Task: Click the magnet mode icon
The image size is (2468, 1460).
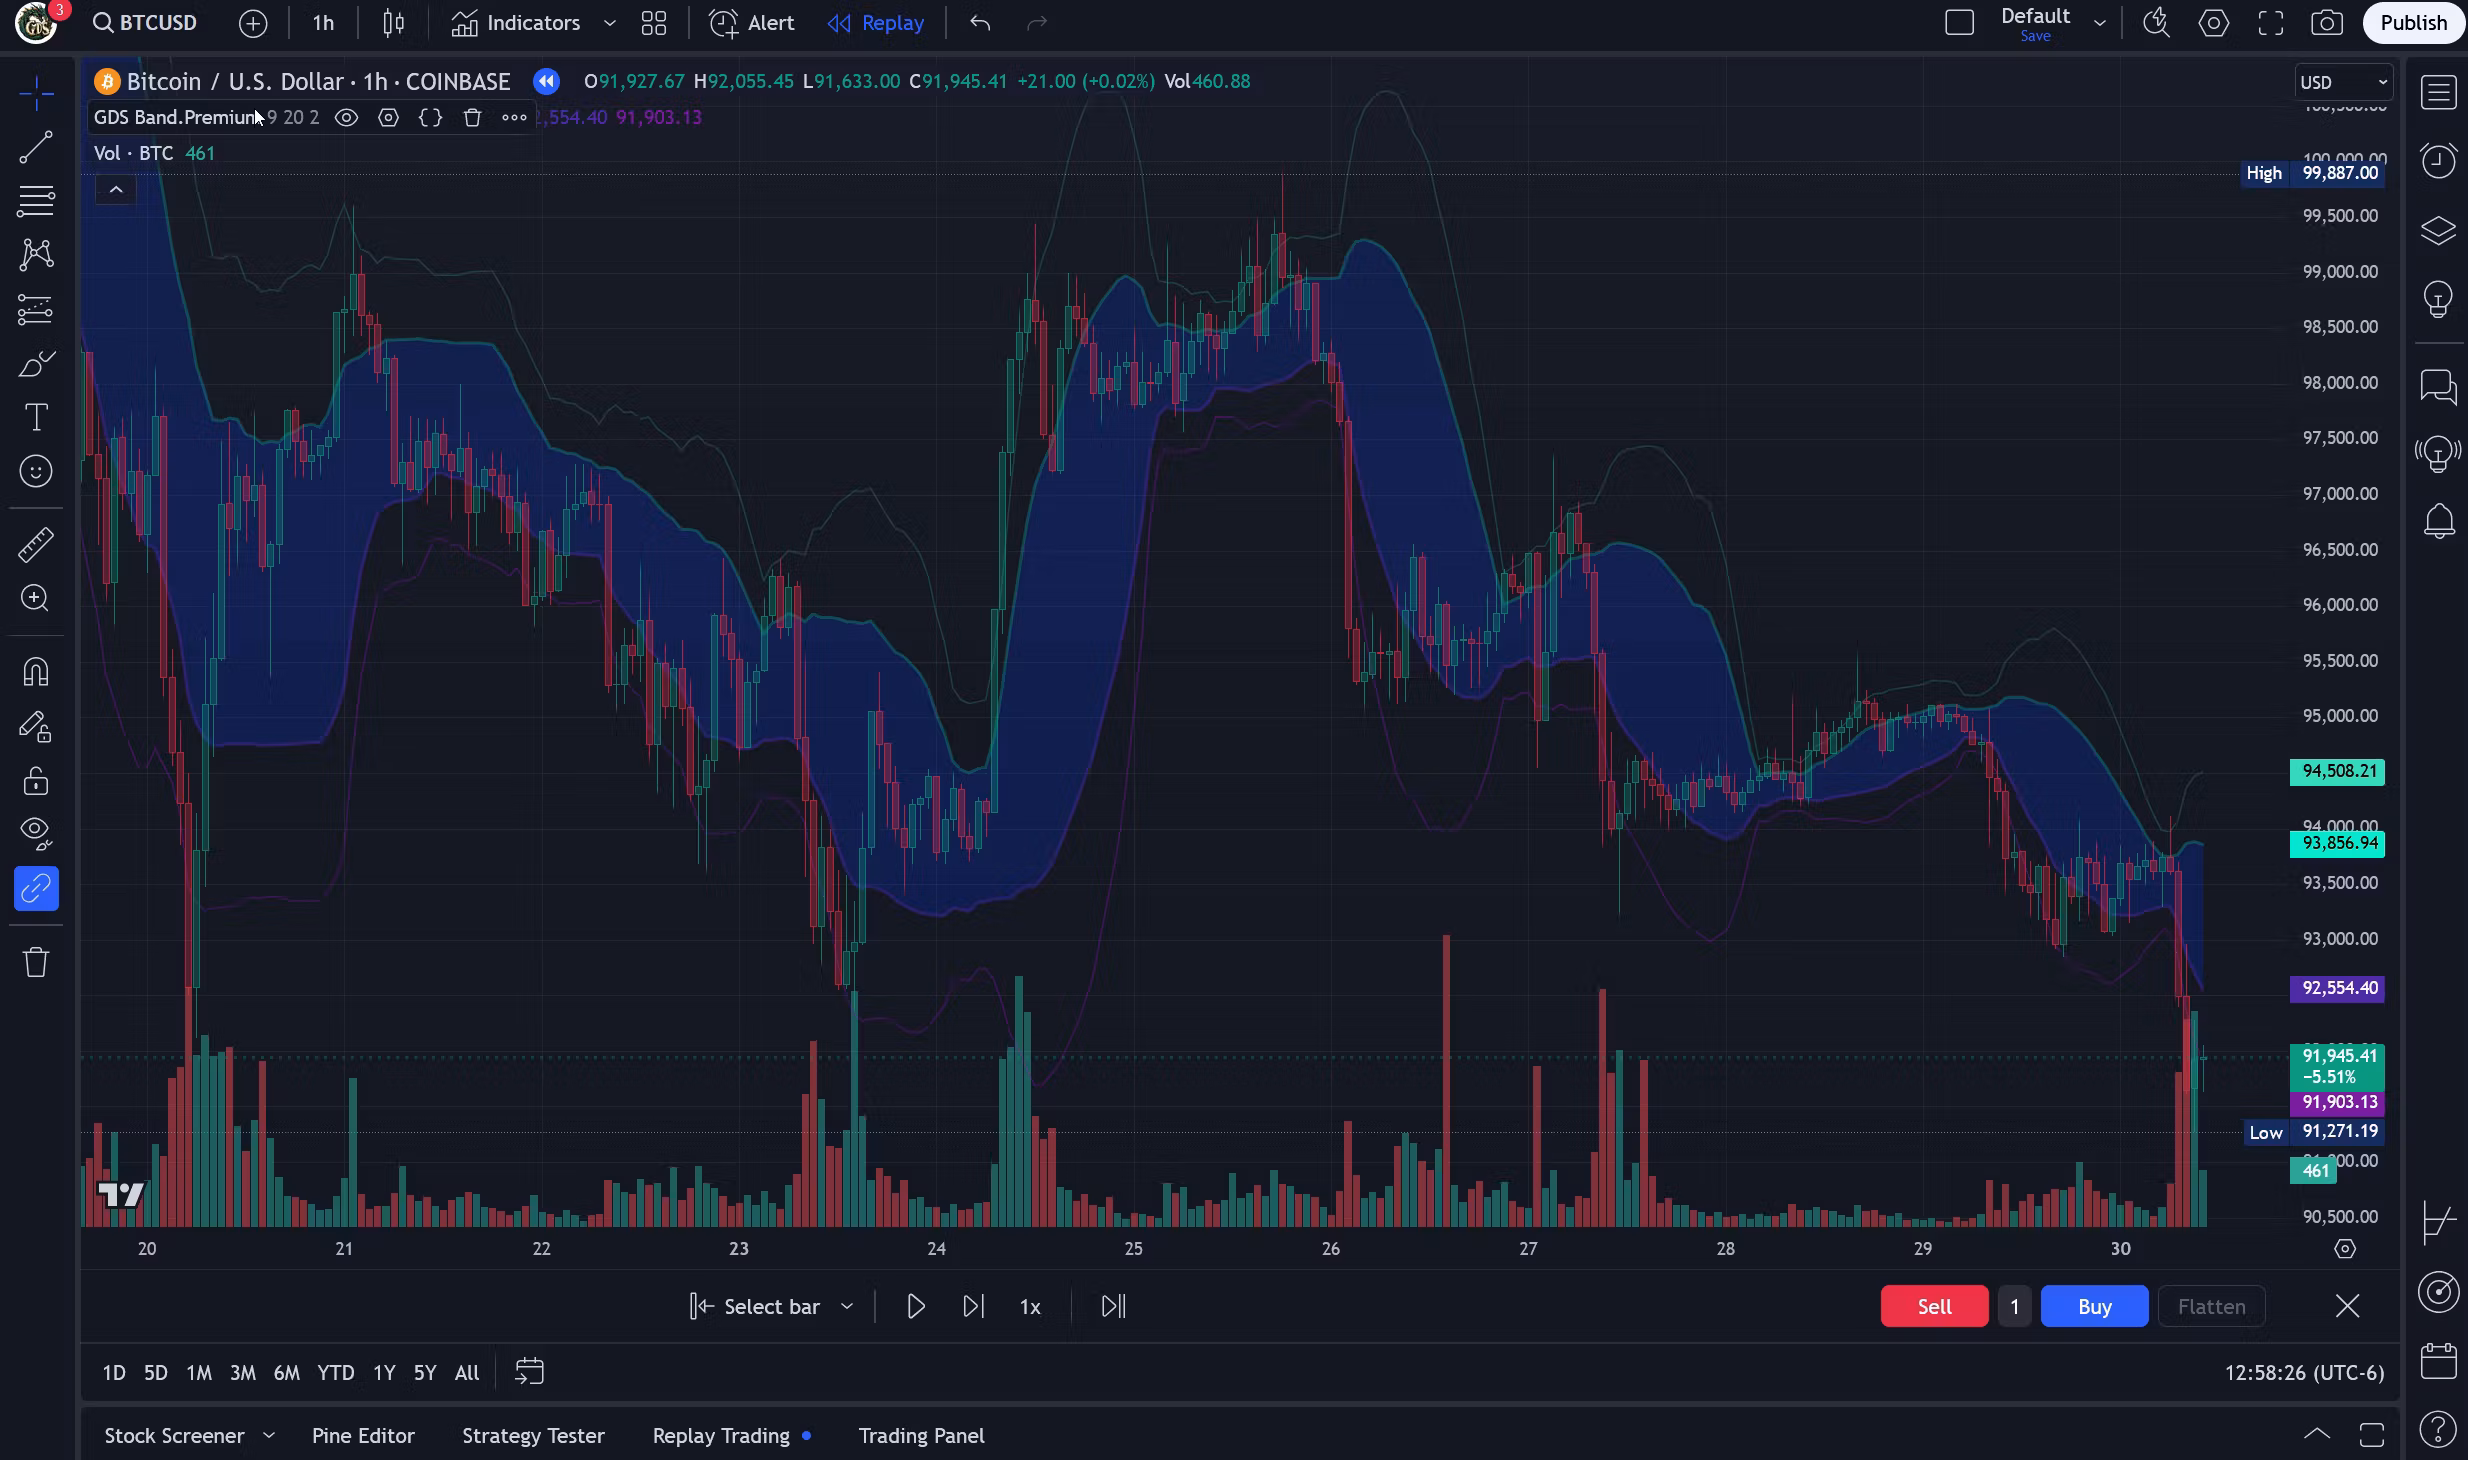Action: point(36,672)
